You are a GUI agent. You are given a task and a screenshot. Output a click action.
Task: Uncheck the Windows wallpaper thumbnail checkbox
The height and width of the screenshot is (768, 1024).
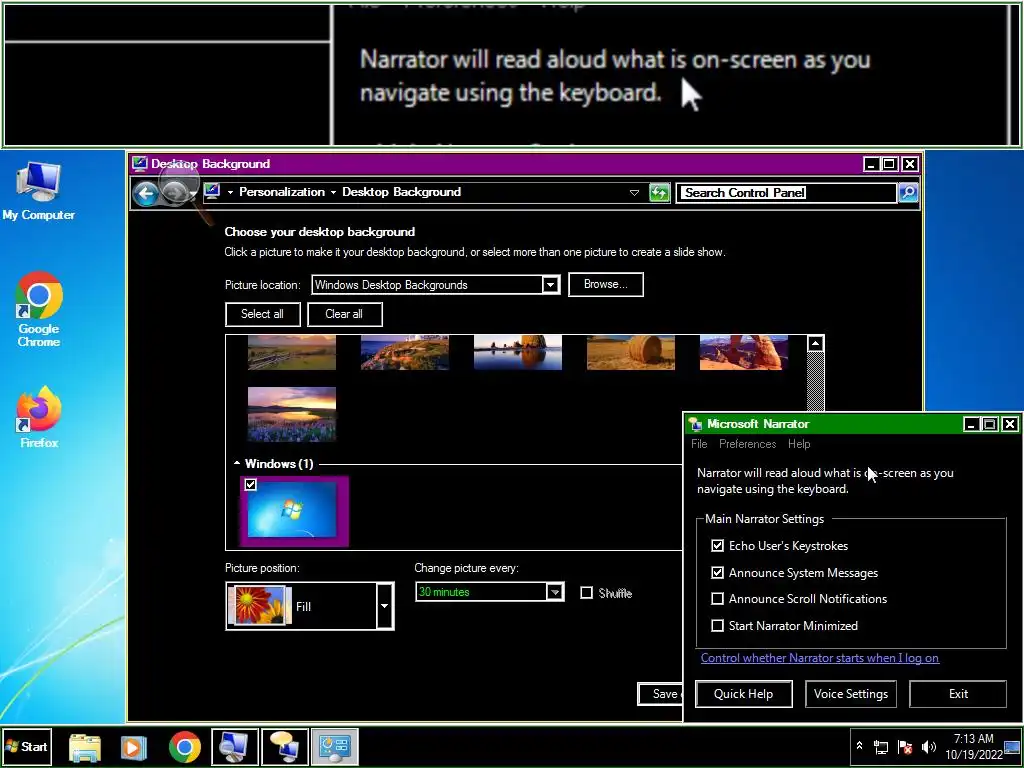[x=251, y=485]
